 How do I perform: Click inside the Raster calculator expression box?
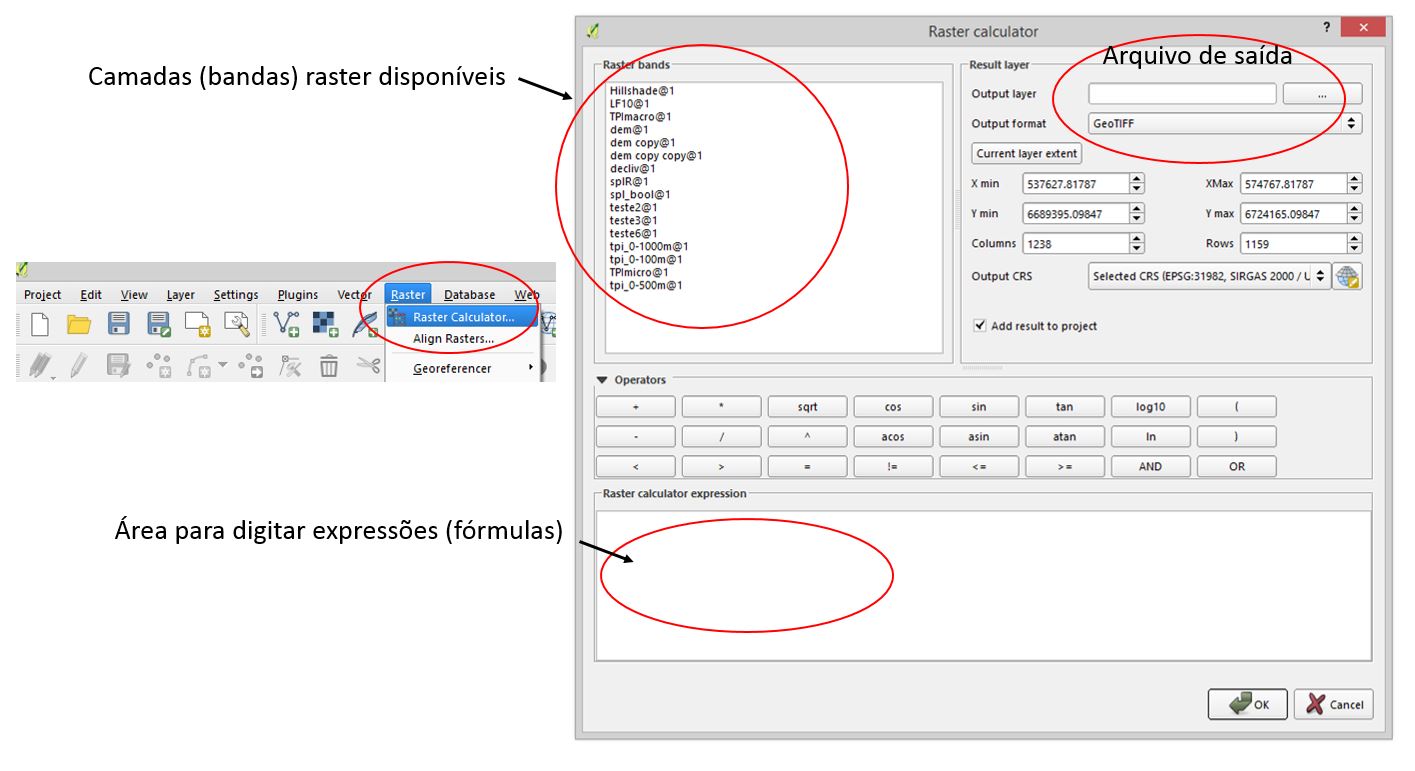983,585
